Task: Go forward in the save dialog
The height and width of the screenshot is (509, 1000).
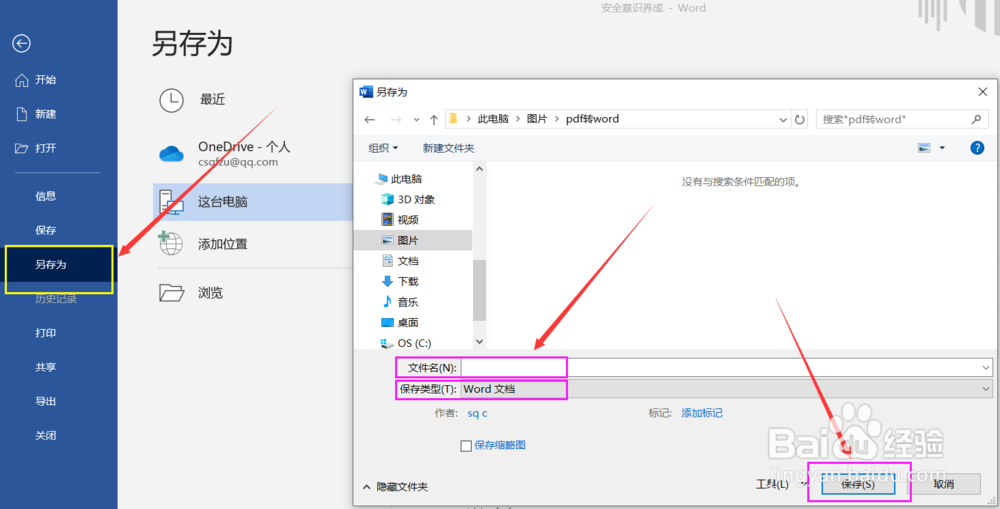Action: pyautogui.click(x=396, y=119)
